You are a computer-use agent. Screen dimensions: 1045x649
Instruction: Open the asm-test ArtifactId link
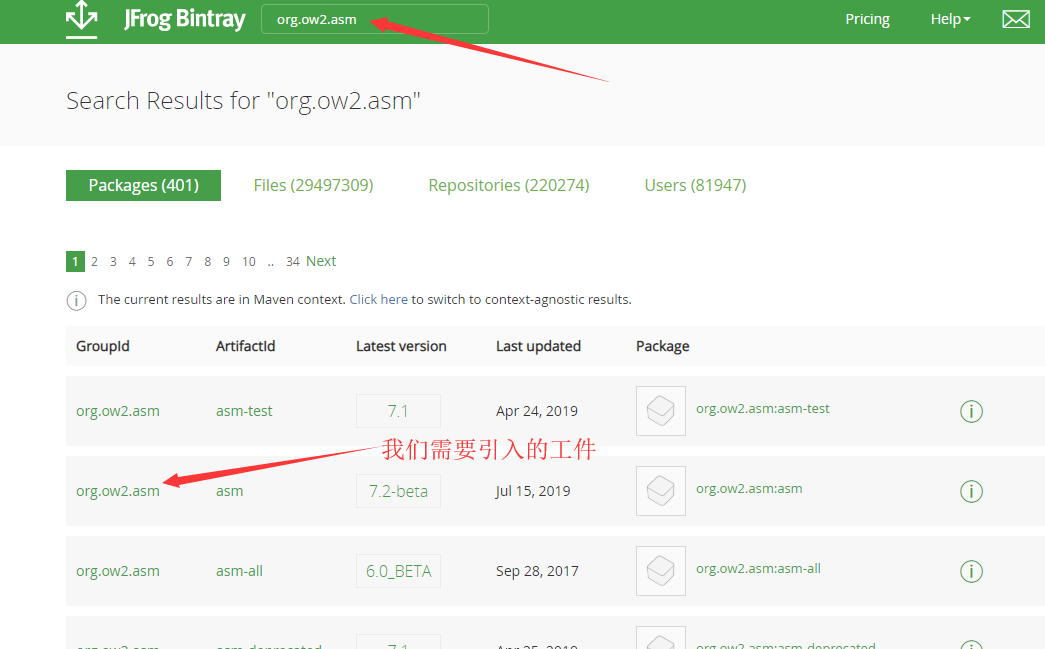click(244, 411)
